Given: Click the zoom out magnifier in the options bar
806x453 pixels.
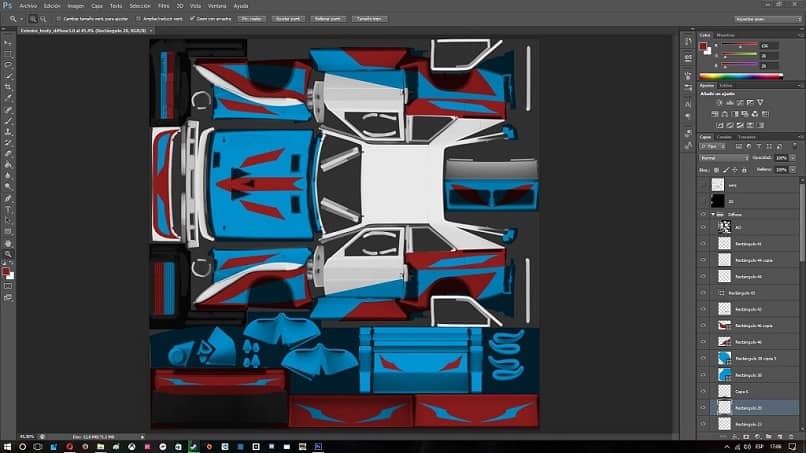Looking at the screenshot, I should click(45, 18).
